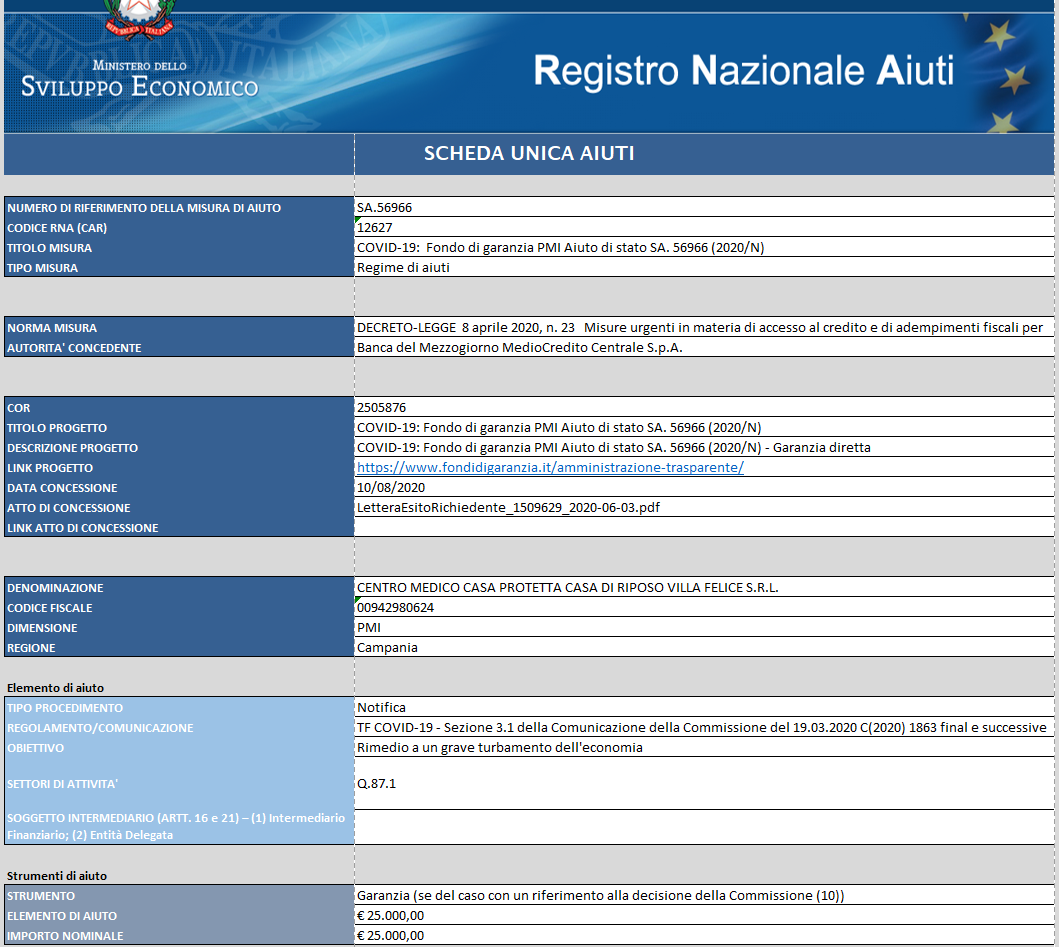Viewport: 1059px width, 947px height.
Task: Click the TITOLO PROGETTO value cell
Action: (x=704, y=428)
